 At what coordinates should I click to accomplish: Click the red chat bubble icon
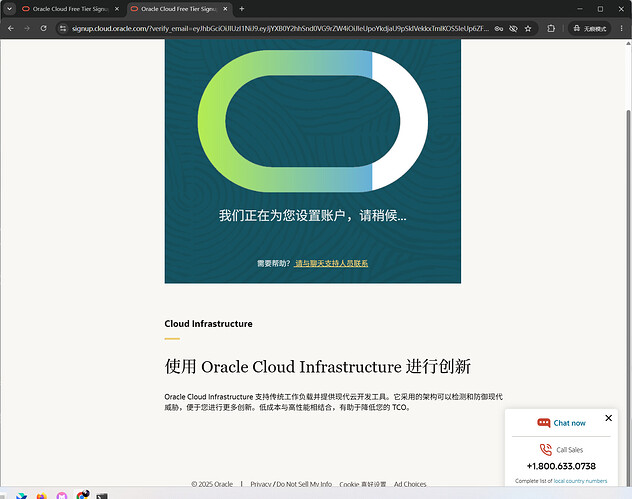(x=543, y=423)
